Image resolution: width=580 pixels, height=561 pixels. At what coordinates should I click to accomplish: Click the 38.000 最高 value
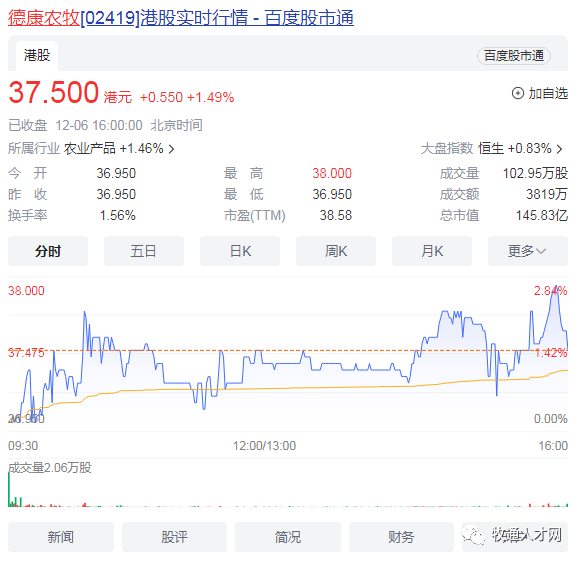[x=332, y=173]
